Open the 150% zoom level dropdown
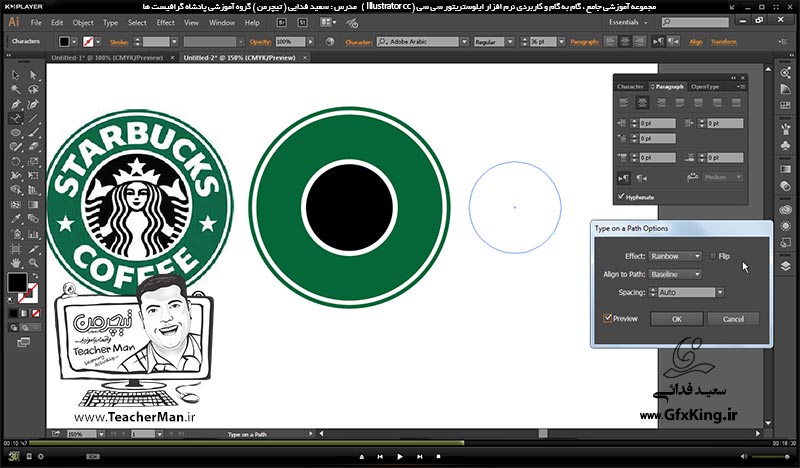 [x=101, y=434]
